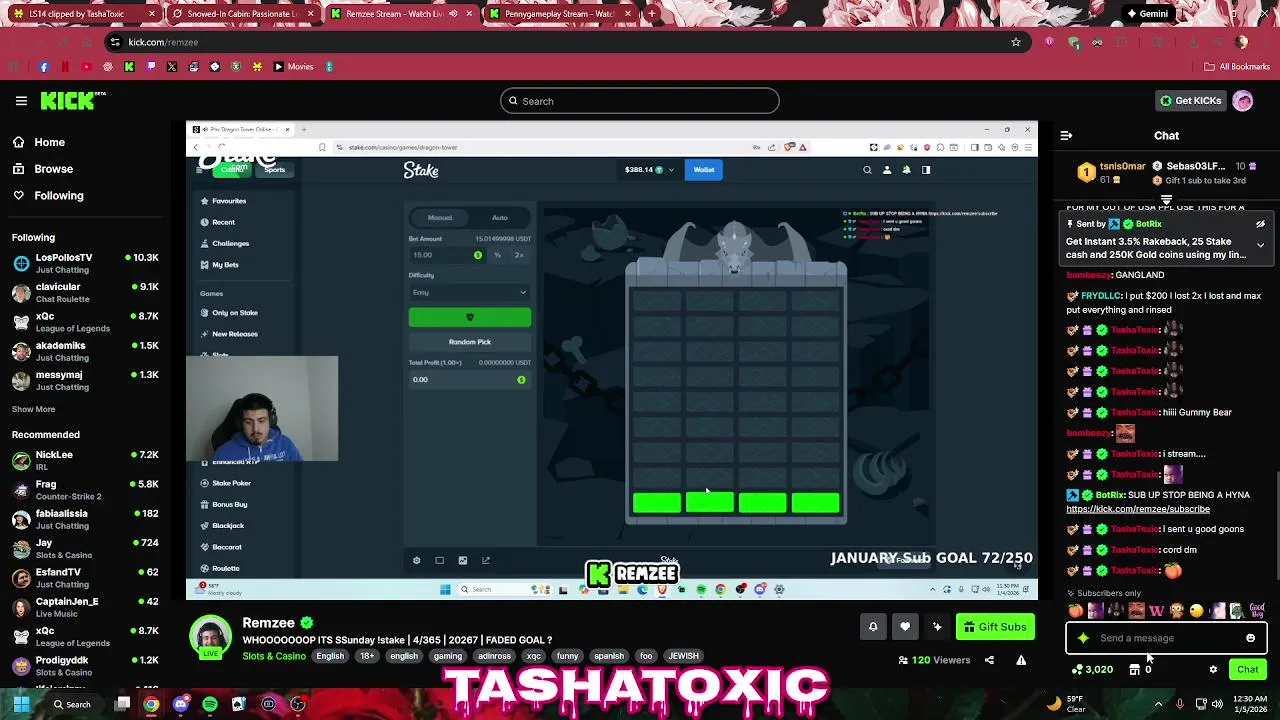Click the kick.com/remzee/subscribe link in chat
Viewport: 1280px width, 720px height.
tap(1138, 509)
